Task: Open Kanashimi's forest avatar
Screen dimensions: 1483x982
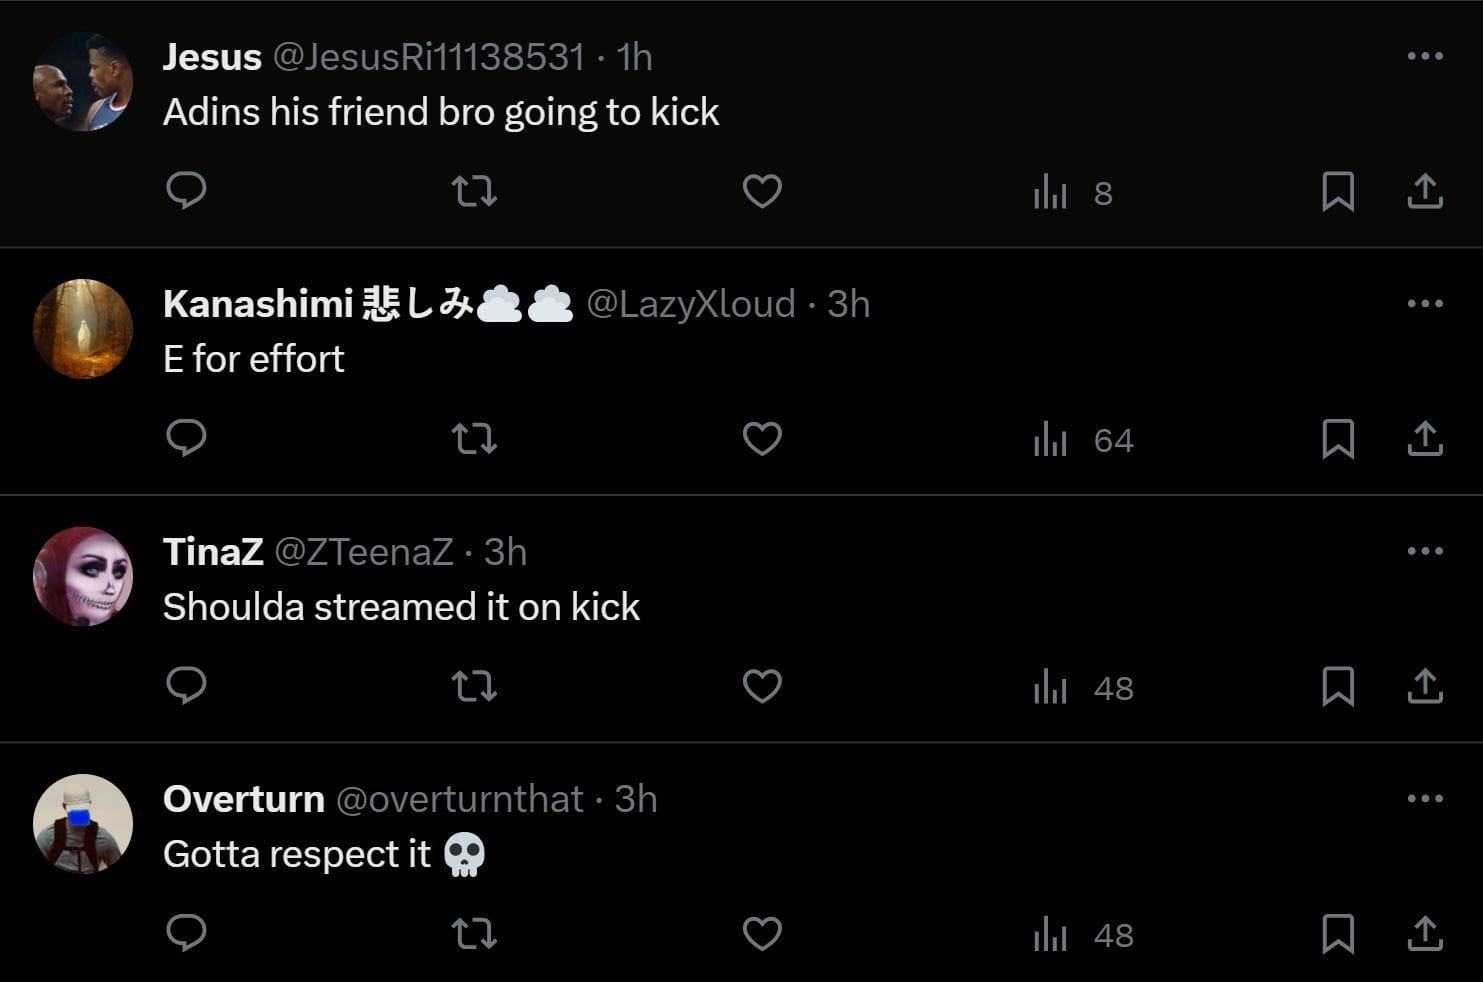Action: 83,329
